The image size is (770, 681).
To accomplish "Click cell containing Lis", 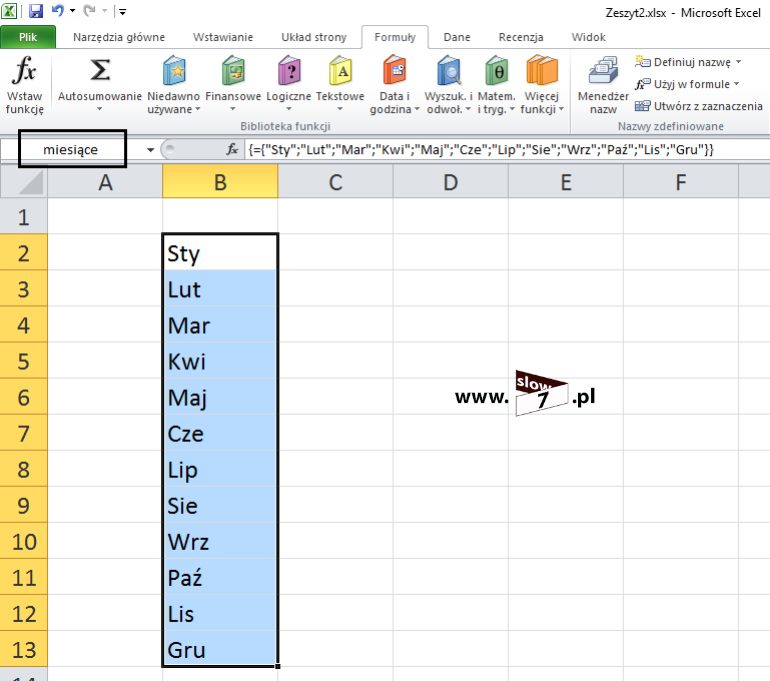I will pyautogui.click(x=220, y=614).
